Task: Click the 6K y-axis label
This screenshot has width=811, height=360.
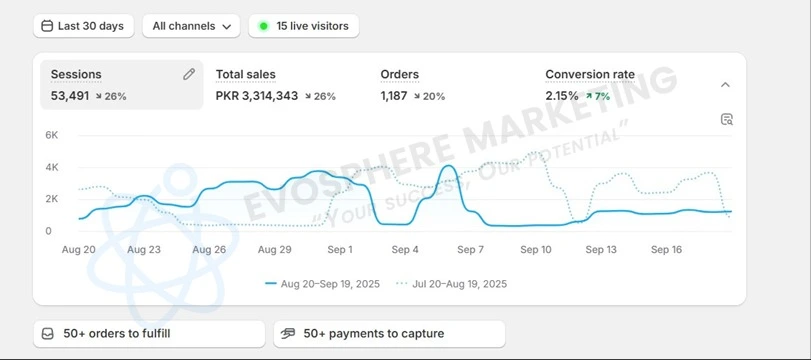Action: pos(52,135)
